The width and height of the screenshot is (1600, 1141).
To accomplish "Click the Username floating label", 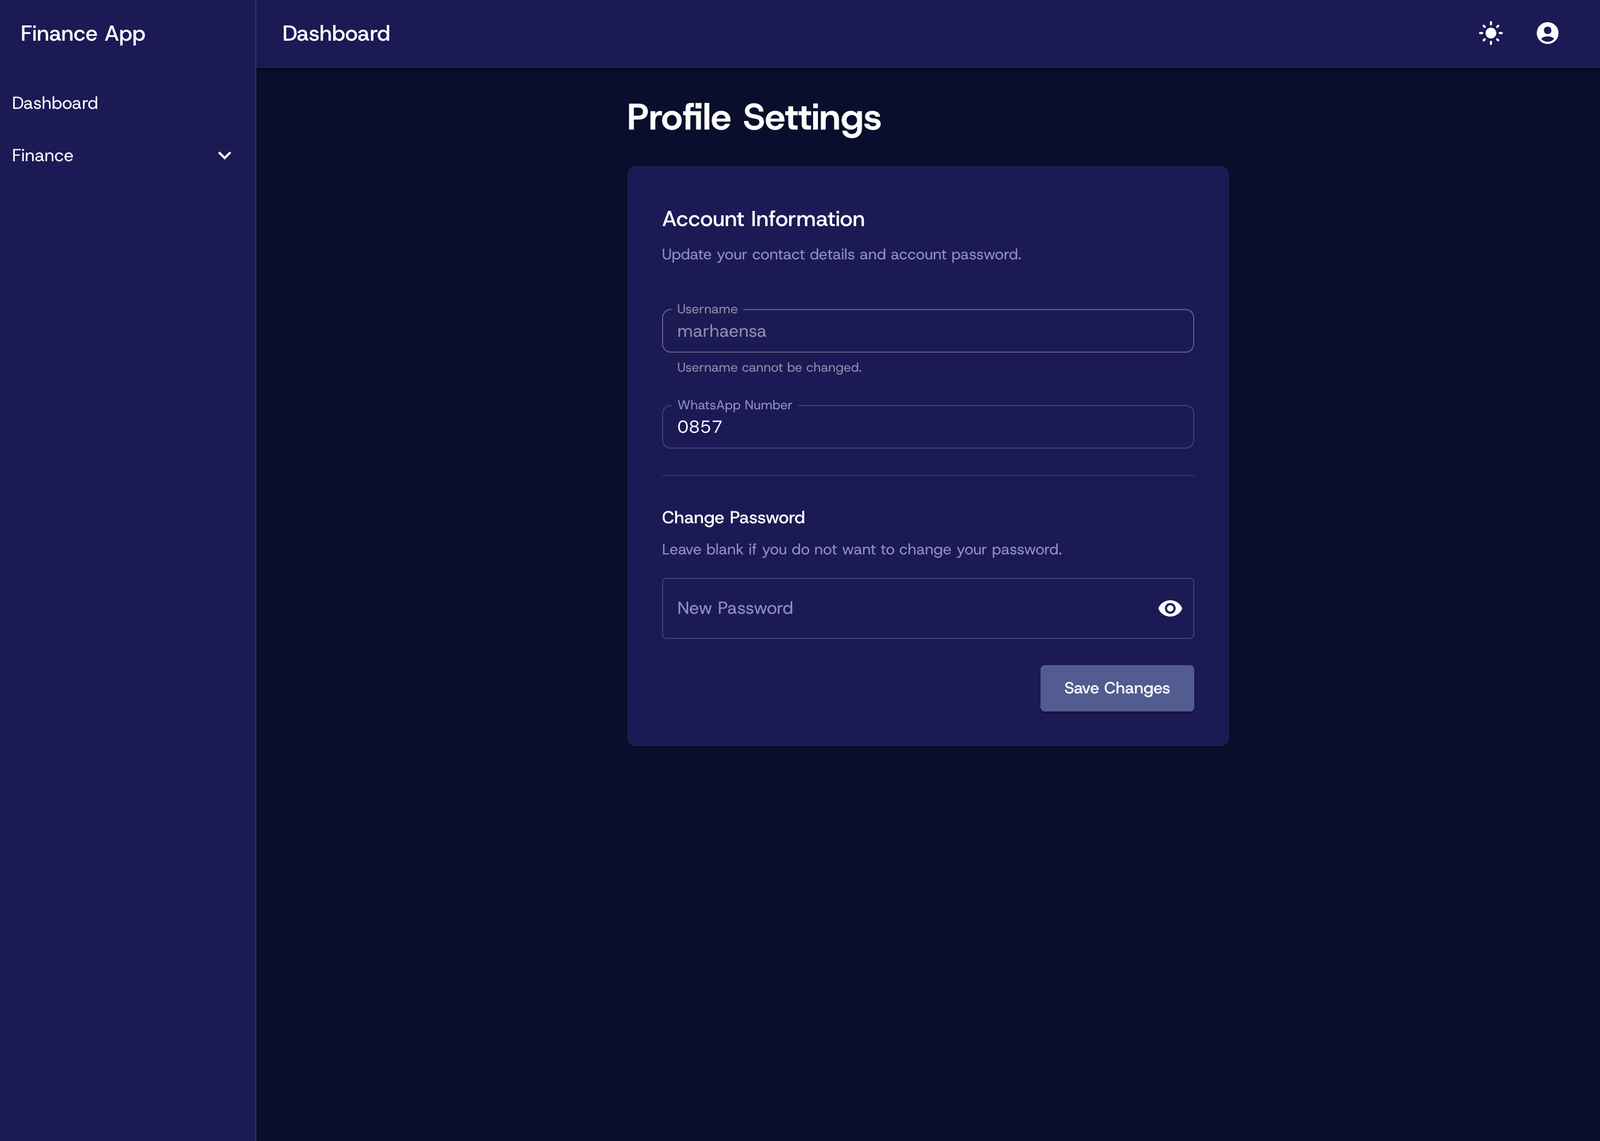I will 707,309.
